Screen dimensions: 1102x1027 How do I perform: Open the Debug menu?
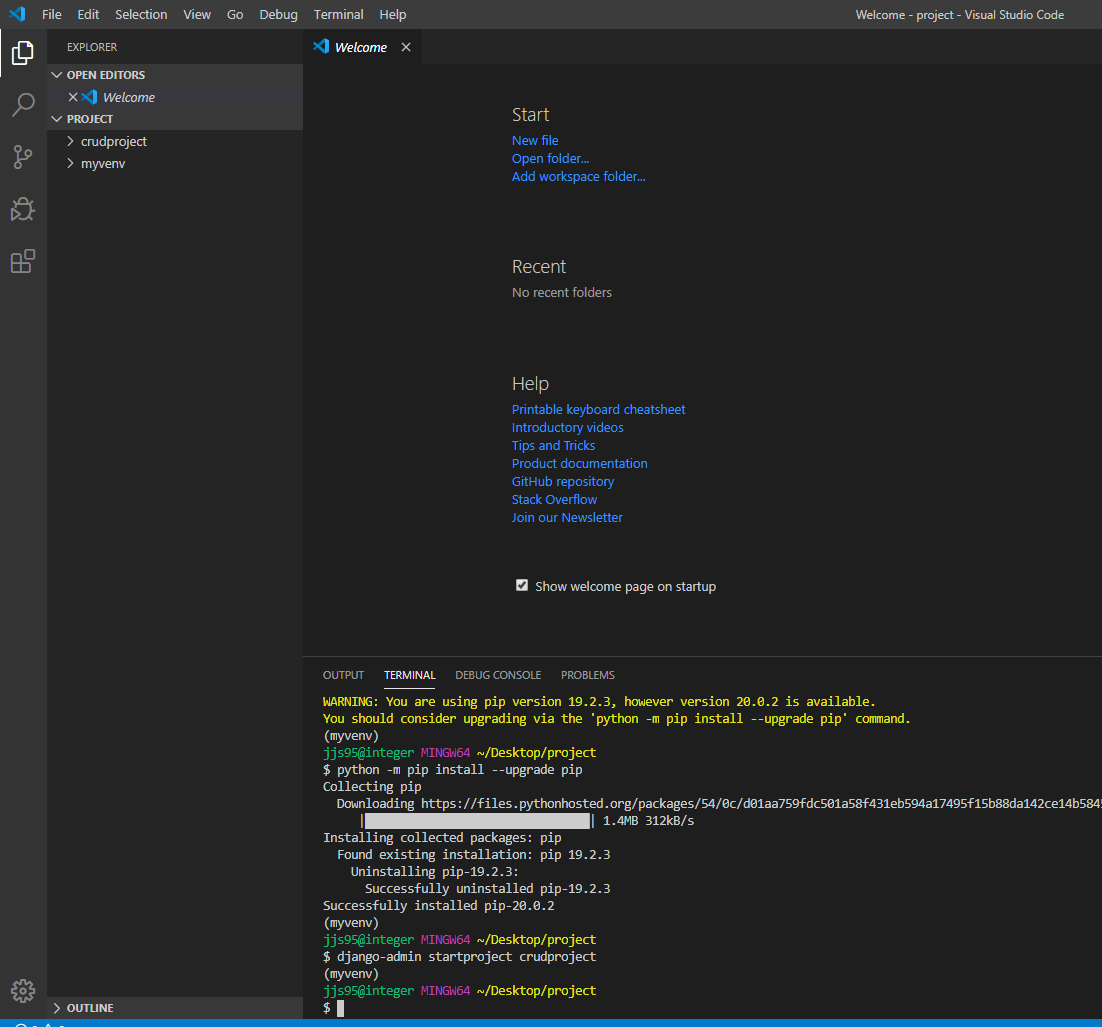[x=278, y=14]
